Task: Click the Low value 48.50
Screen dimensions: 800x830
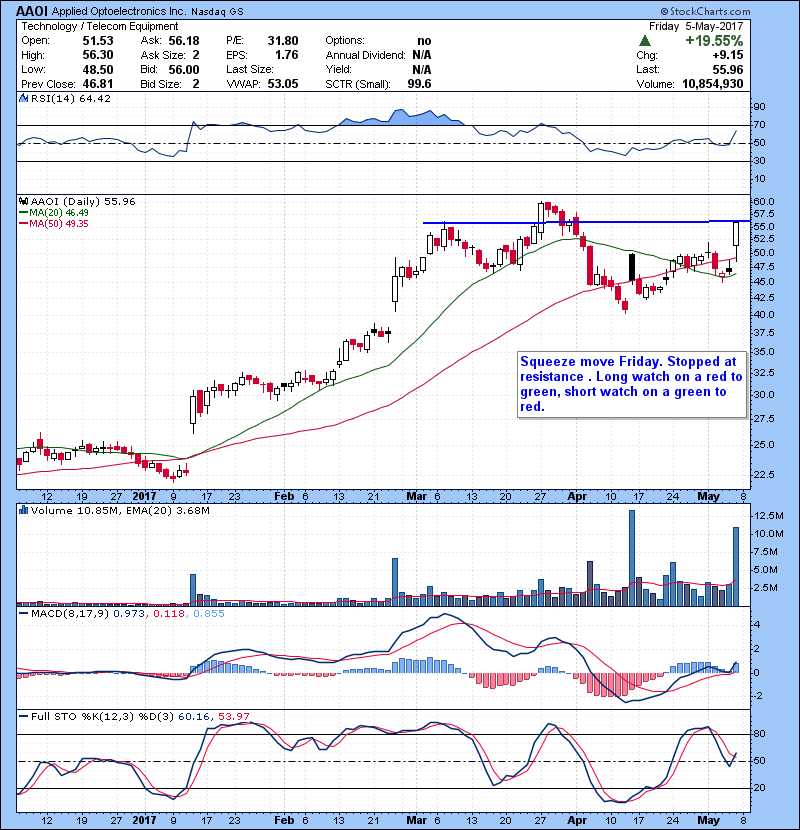Action: pos(98,69)
